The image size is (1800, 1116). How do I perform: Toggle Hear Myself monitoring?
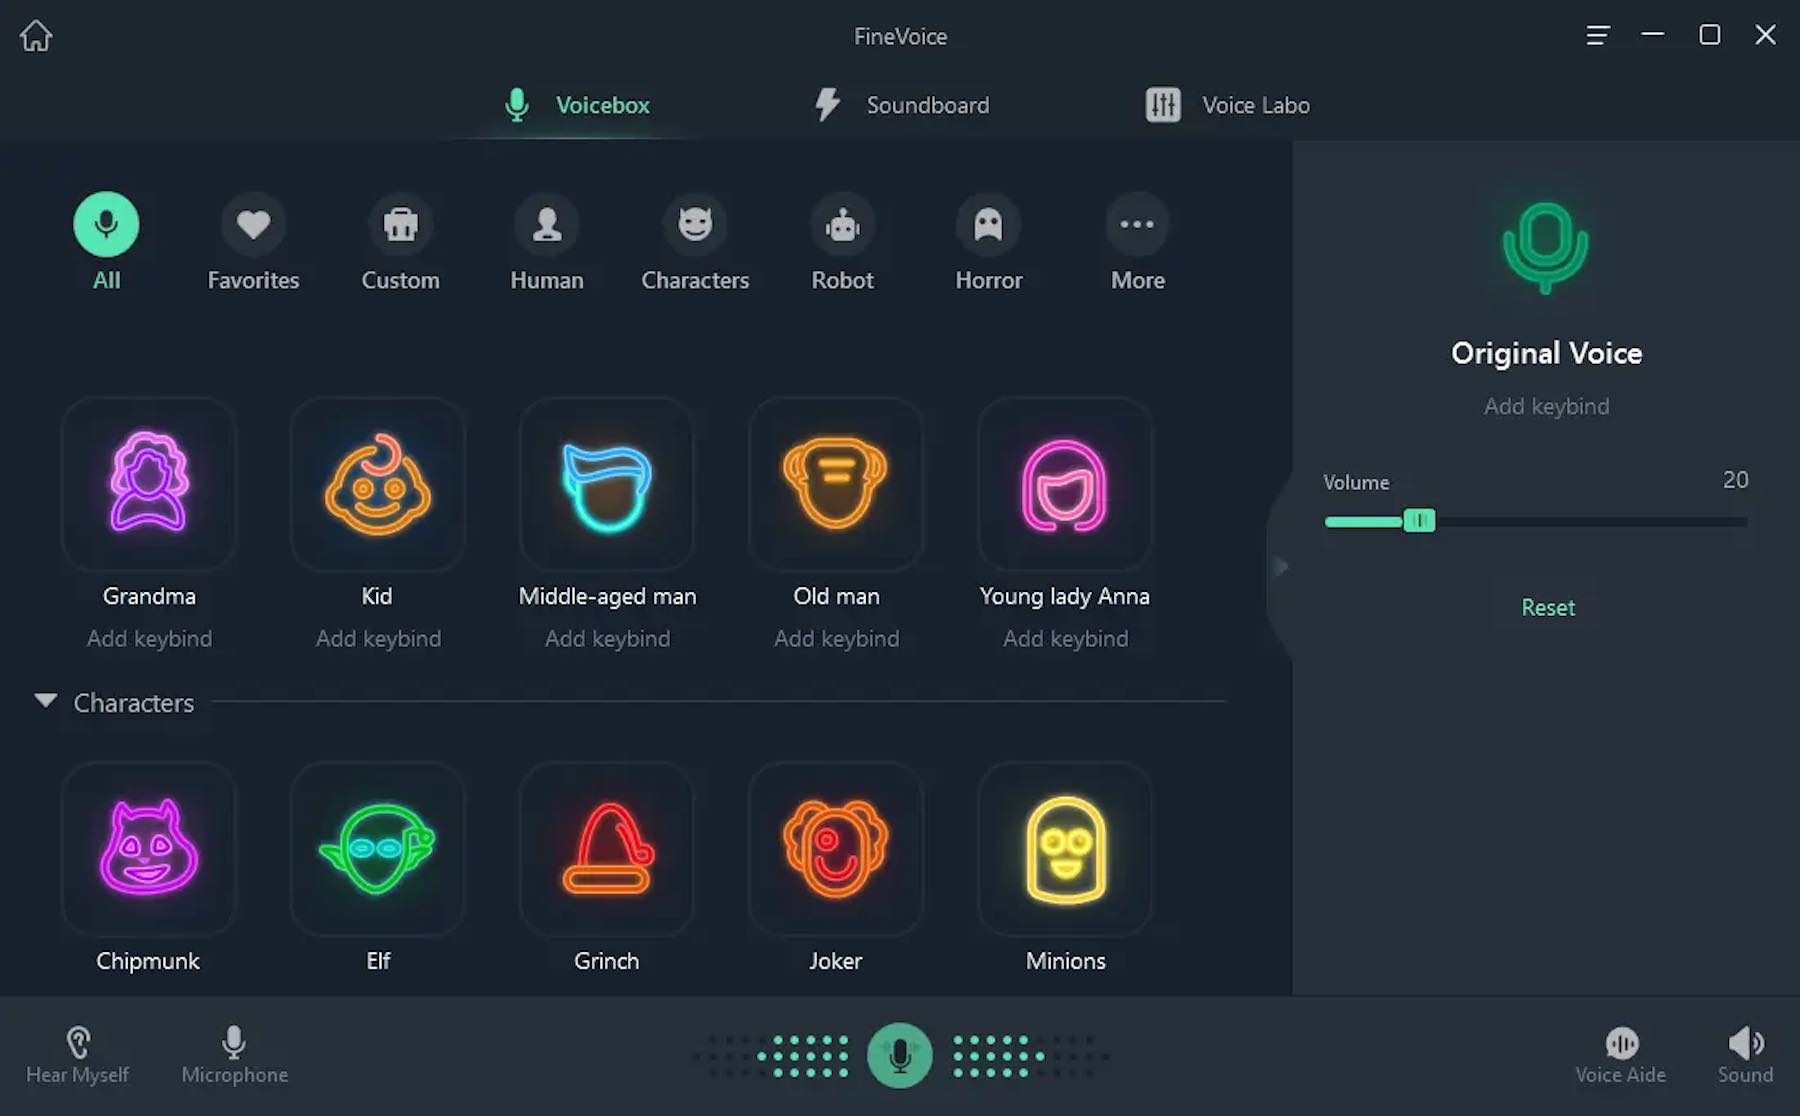pyautogui.click(x=78, y=1053)
